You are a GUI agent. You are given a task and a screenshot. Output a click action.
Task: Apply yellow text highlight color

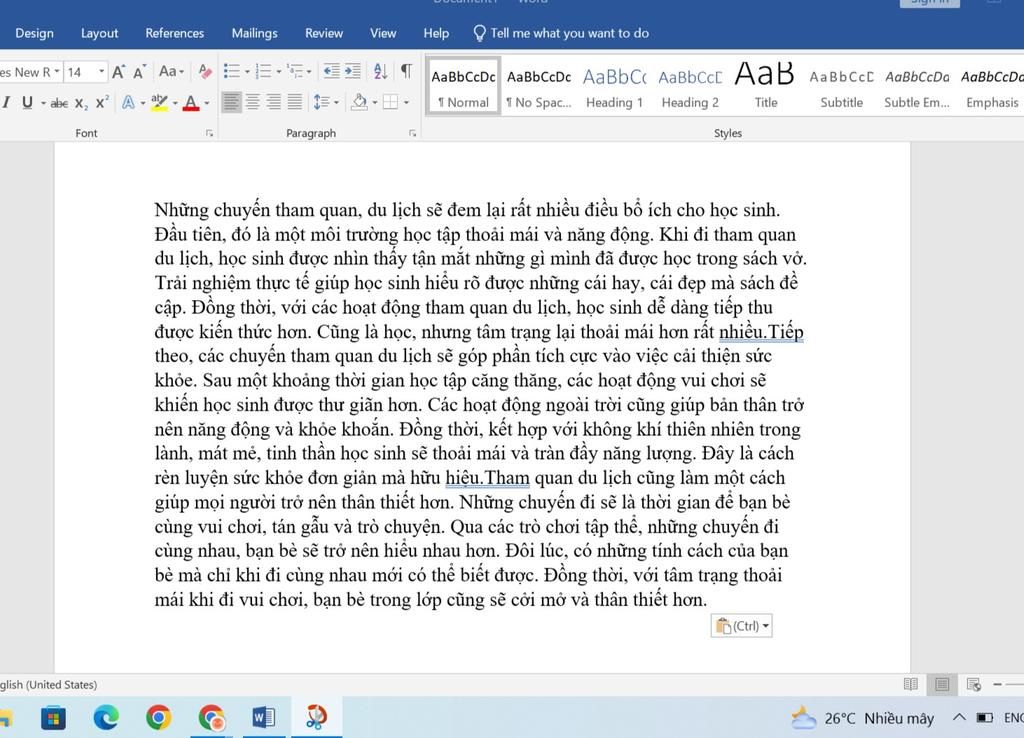pos(159,103)
